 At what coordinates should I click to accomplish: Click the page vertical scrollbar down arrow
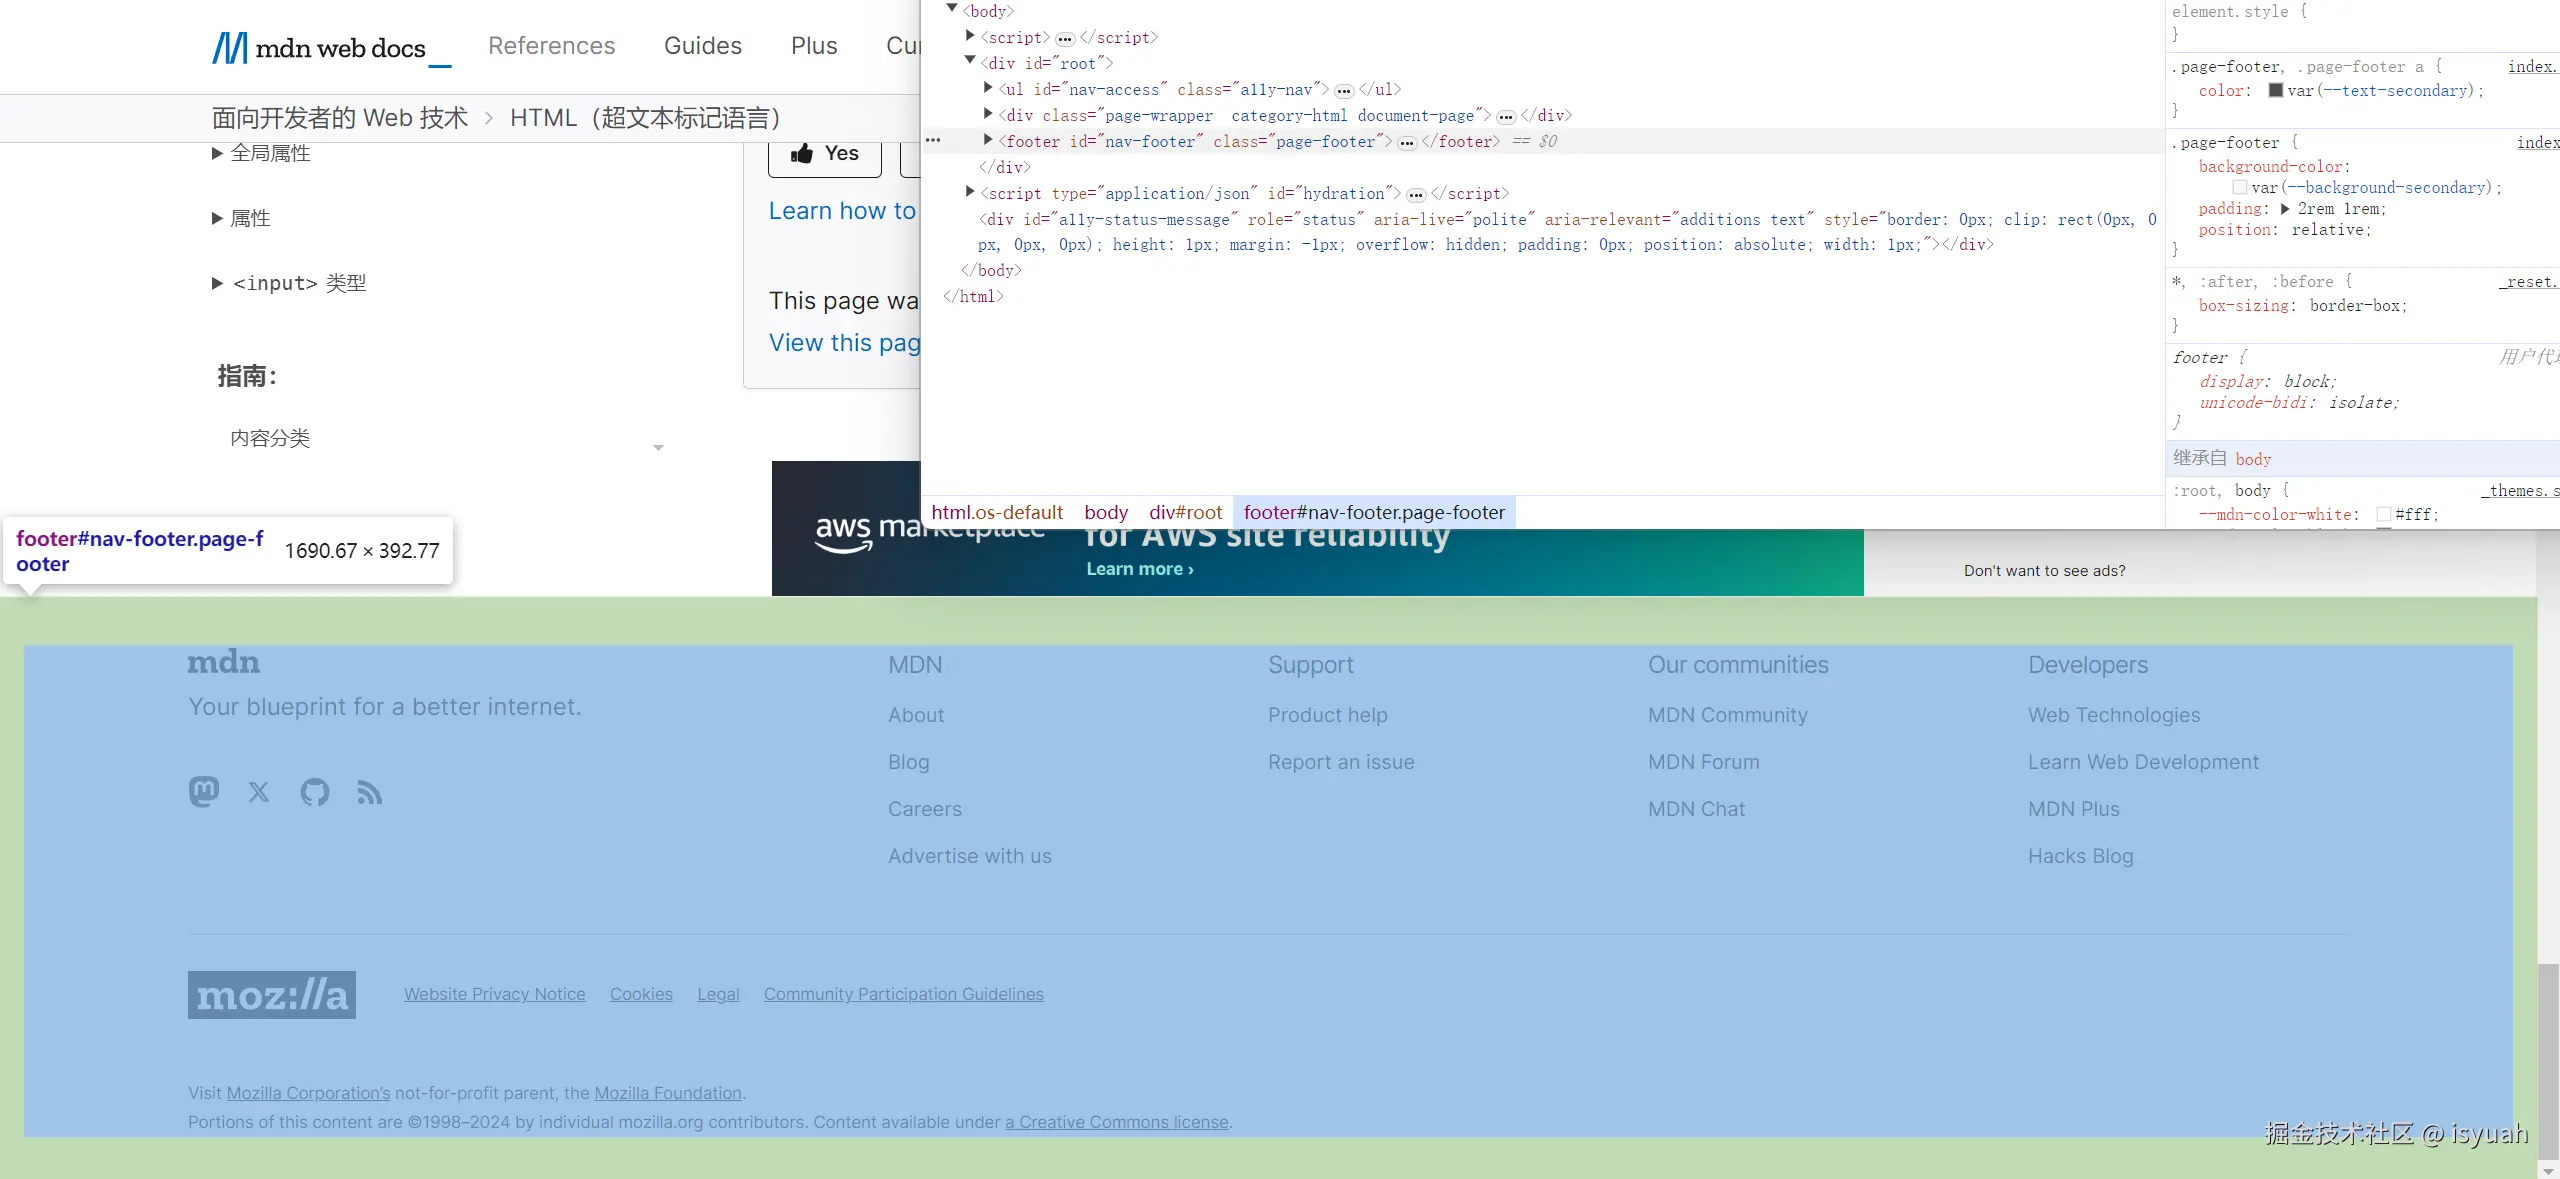pyautogui.click(x=2548, y=1170)
